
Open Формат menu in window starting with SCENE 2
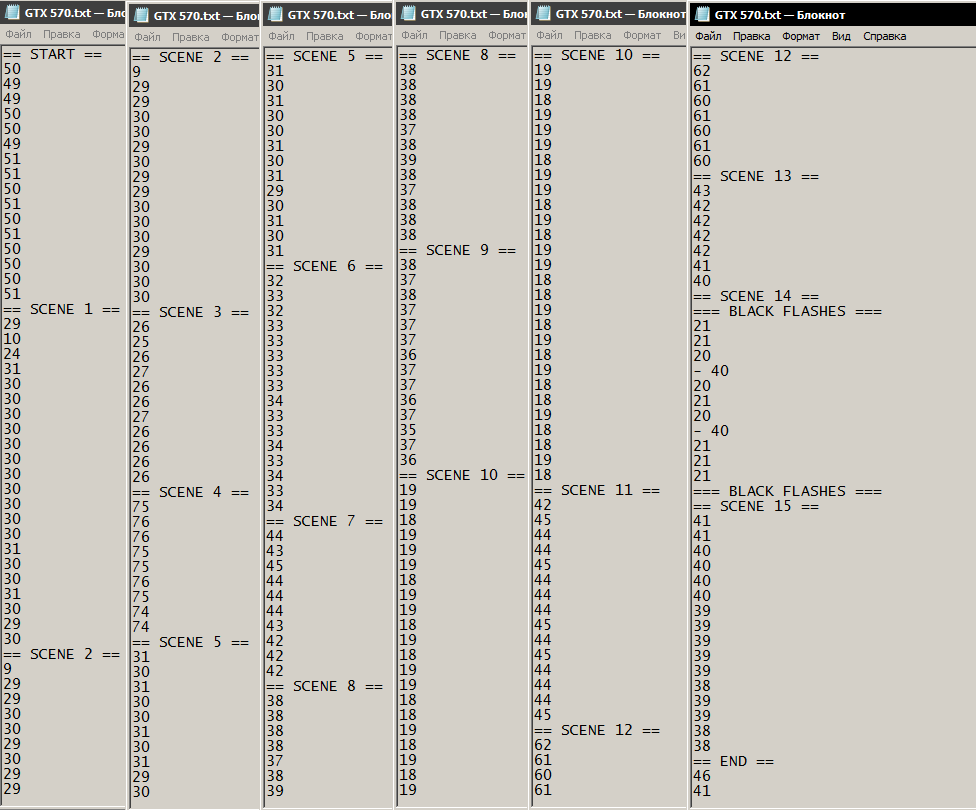coord(240,37)
